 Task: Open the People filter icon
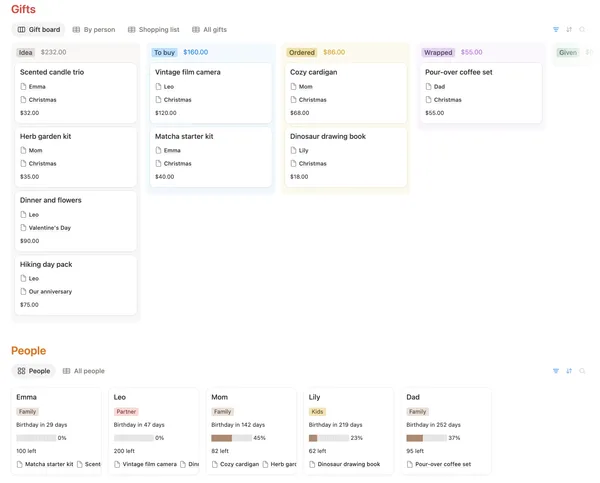pos(556,371)
